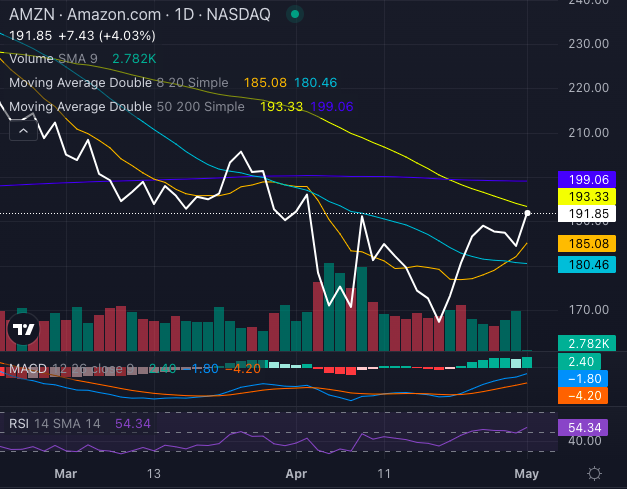Select the Volume SMA 9 indicator label
Screen dimensions: 627x489
tap(53, 59)
